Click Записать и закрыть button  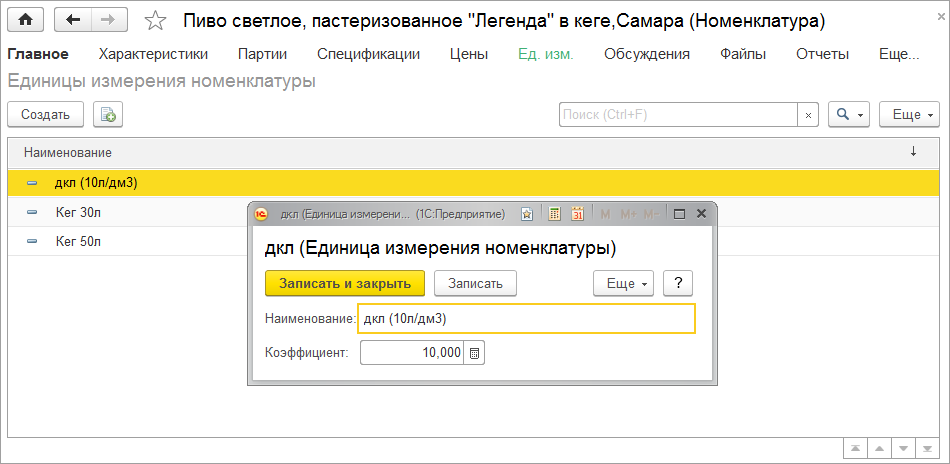(345, 283)
